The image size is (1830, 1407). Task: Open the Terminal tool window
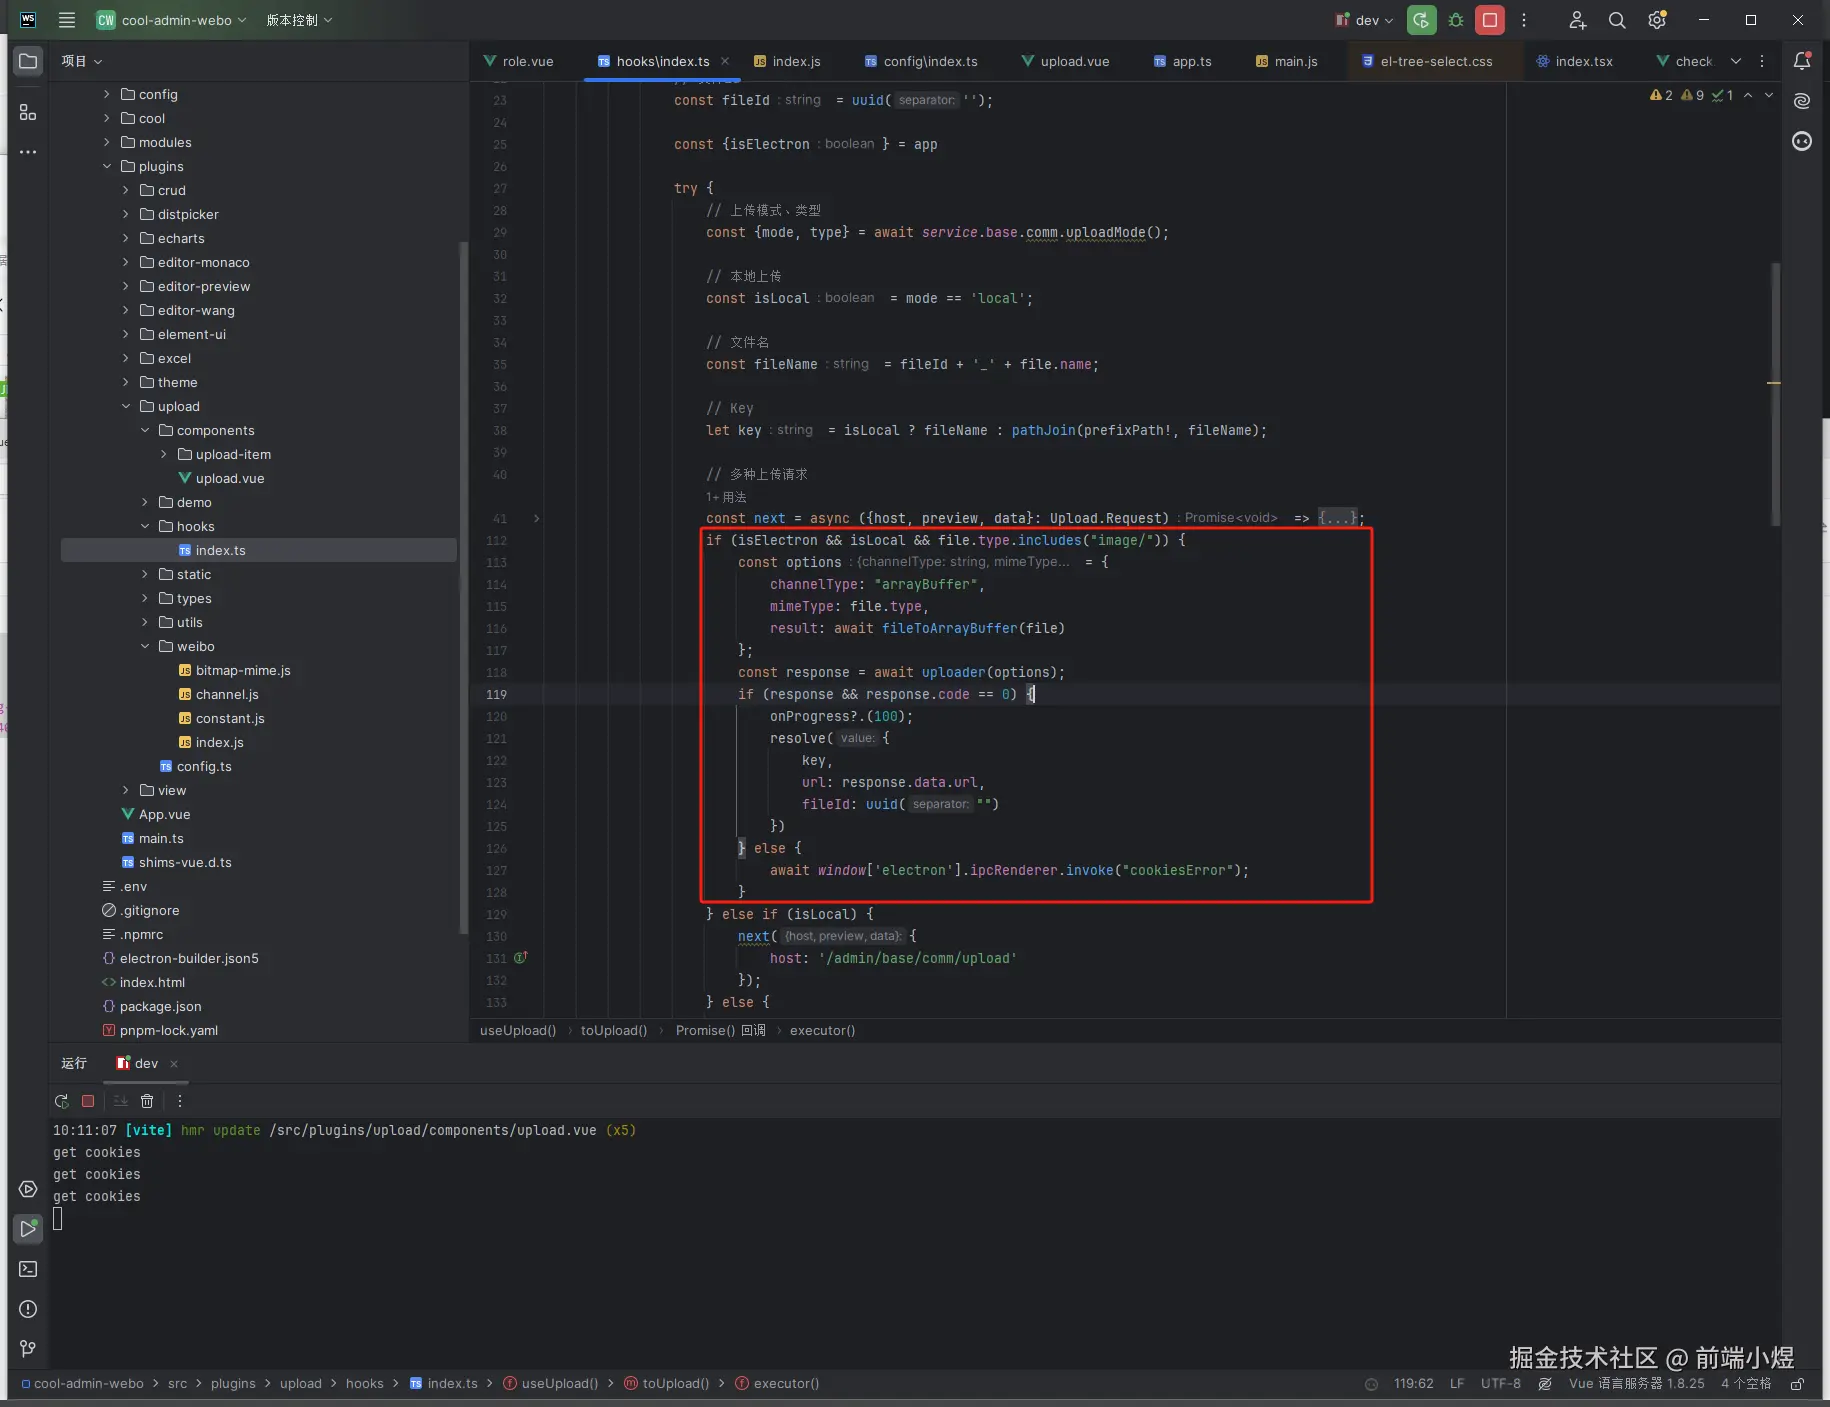28,1269
